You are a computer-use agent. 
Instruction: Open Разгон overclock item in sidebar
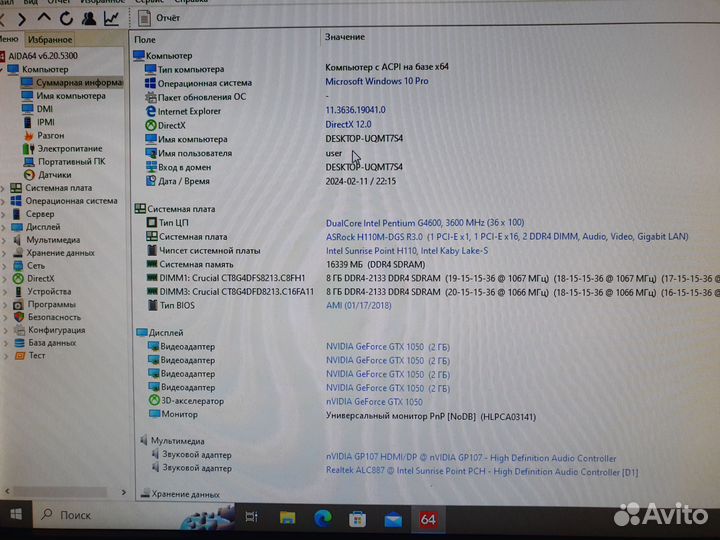pos(50,135)
